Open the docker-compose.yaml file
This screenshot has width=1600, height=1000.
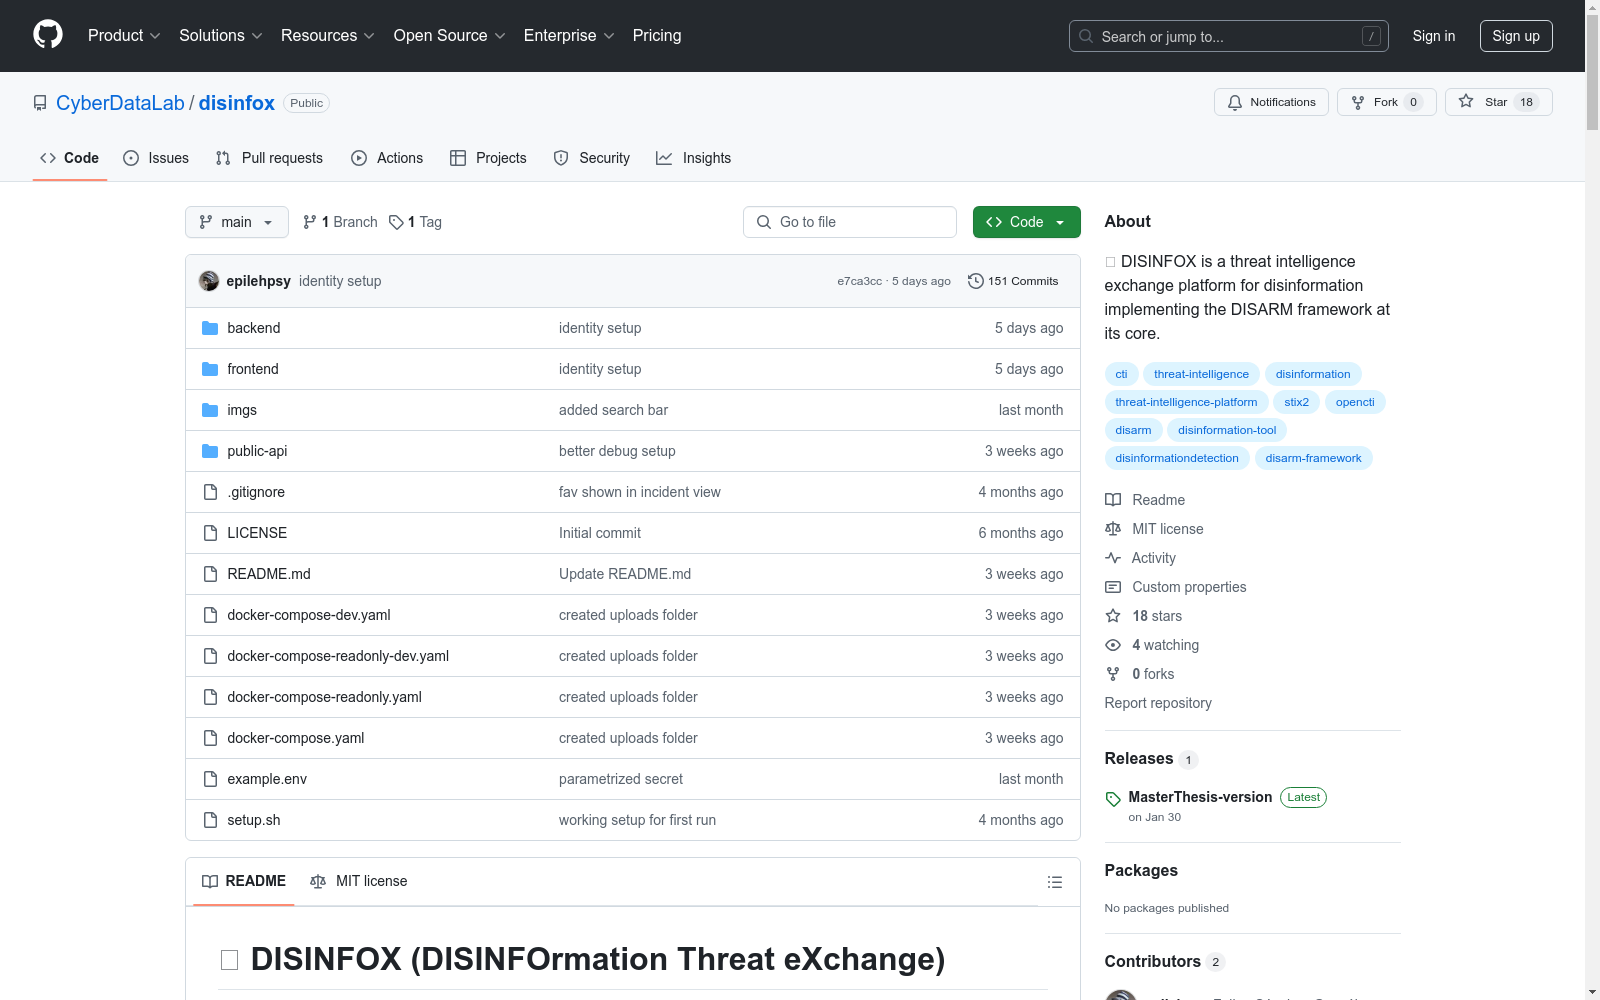(296, 738)
